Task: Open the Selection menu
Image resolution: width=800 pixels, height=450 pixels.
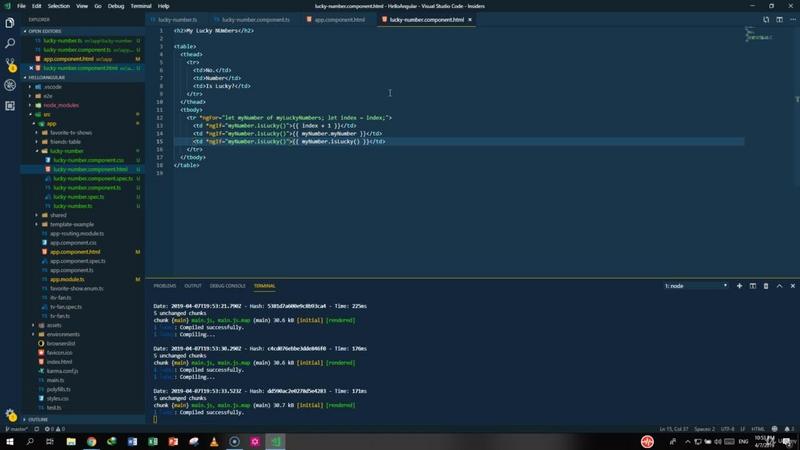Action: [59, 6]
